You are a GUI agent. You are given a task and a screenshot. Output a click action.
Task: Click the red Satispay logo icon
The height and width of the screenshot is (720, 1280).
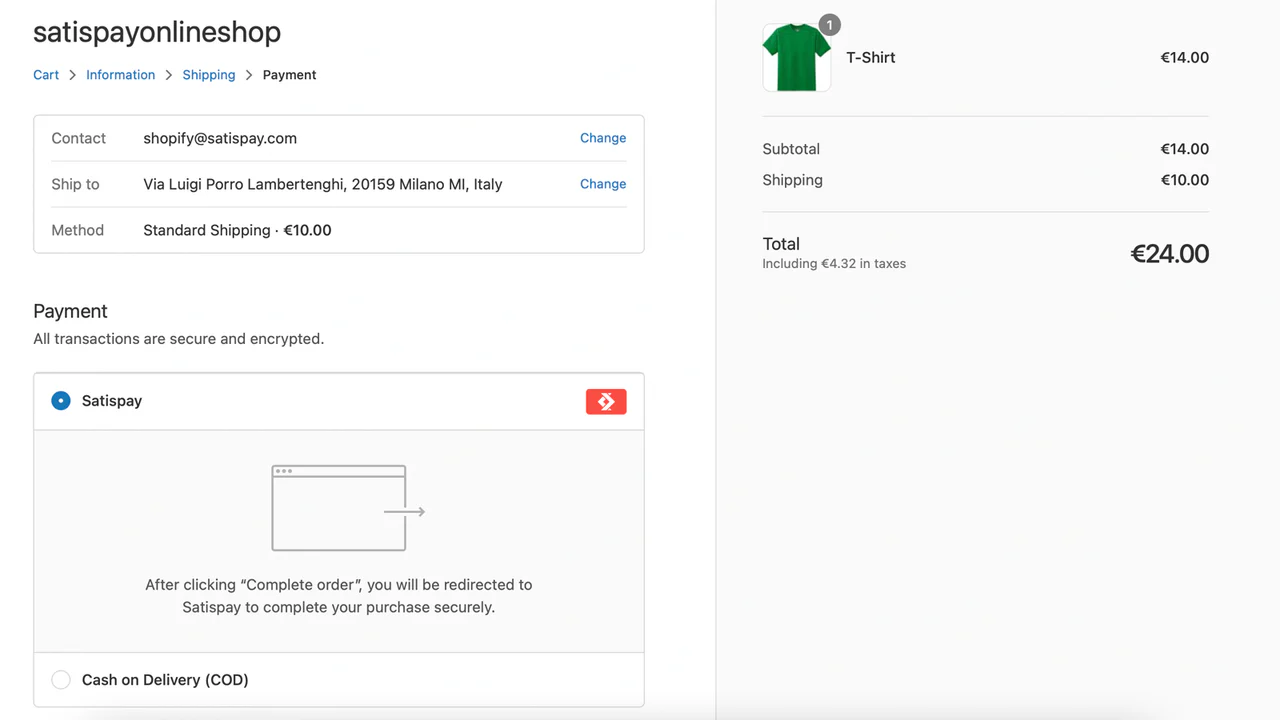[606, 401]
